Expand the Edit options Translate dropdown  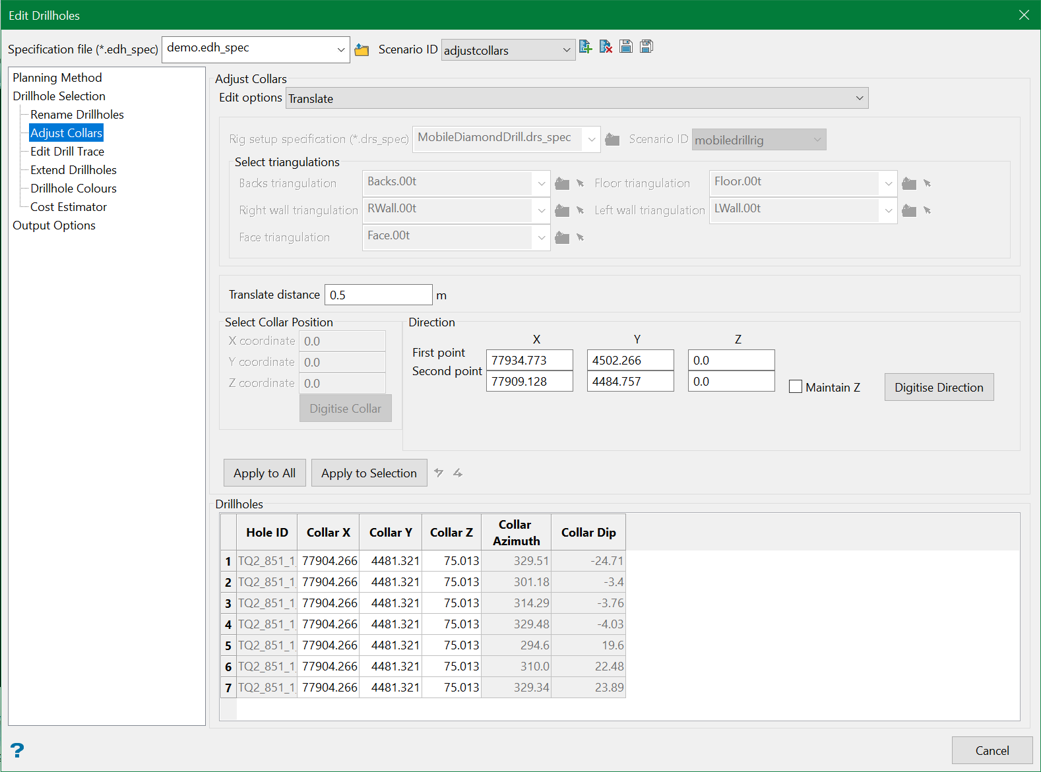[858, 98]
